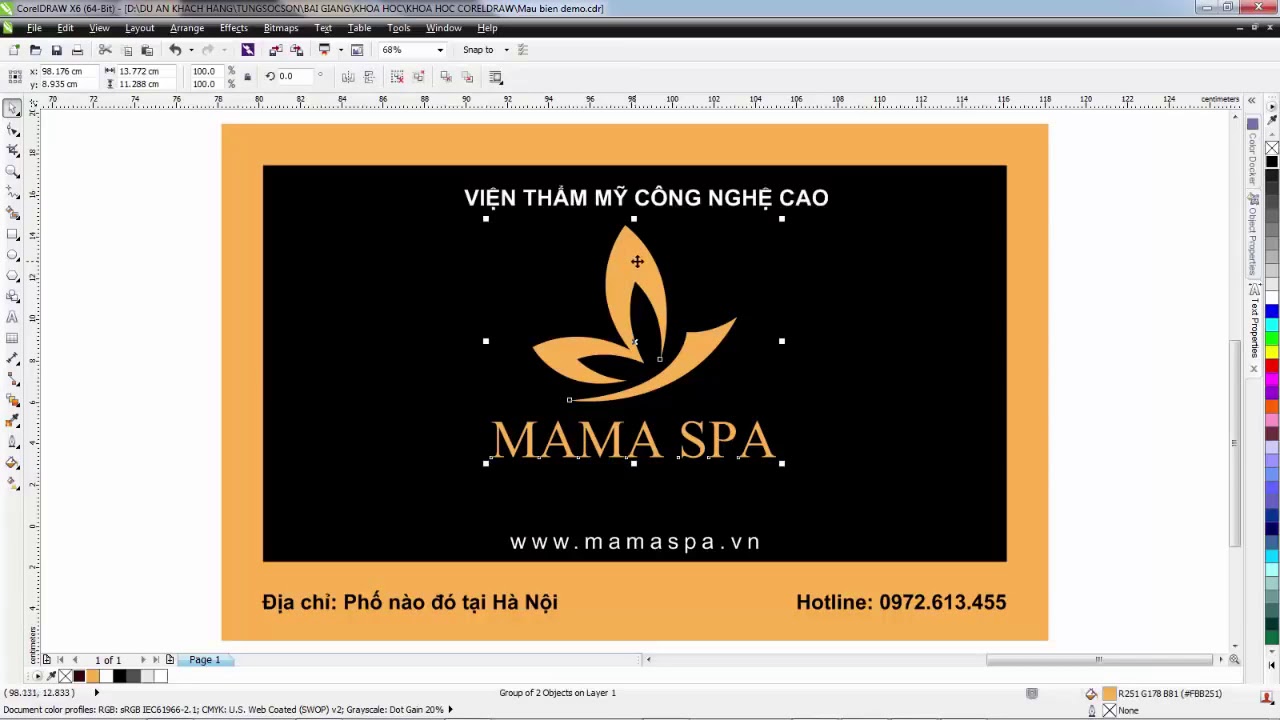Open the Bitmaps menu

pyautogui.click(x=281, y=27)
